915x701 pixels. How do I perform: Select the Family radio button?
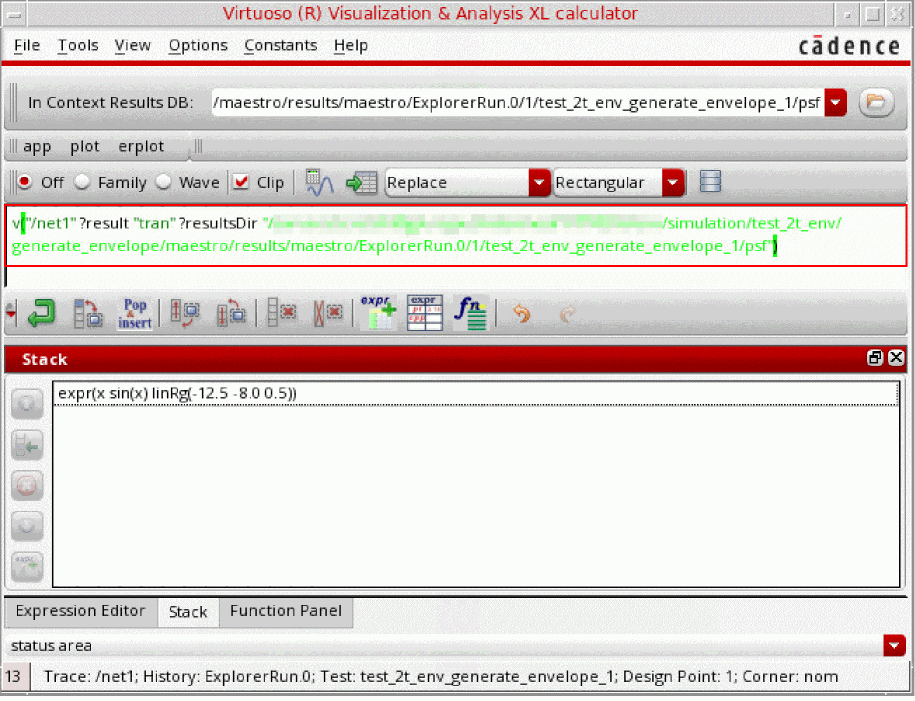(82, 182)
